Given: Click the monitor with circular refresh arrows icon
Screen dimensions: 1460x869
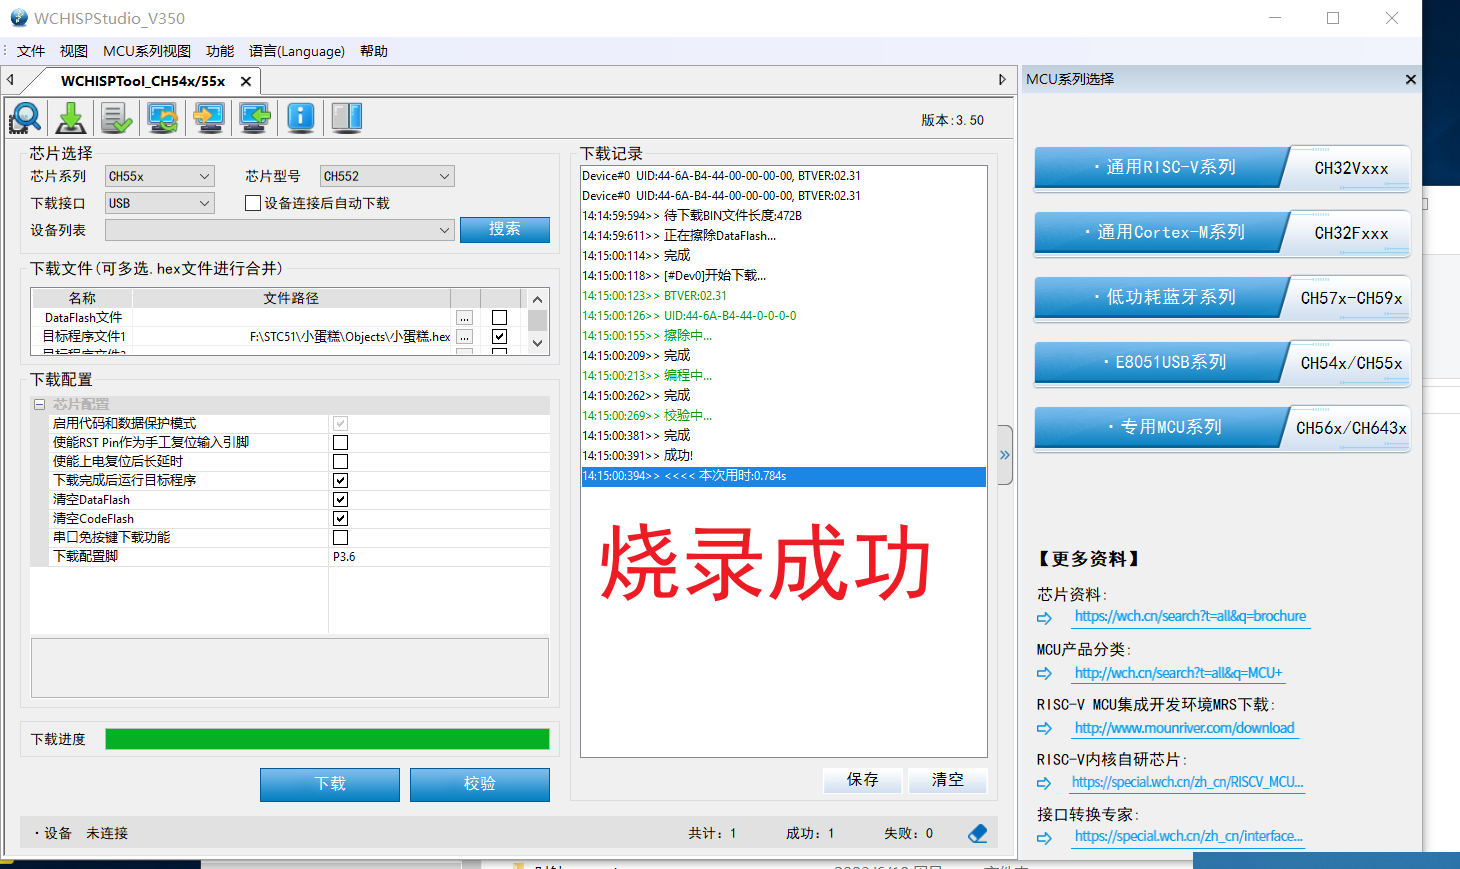Looking at the screenshot, I should click(163, 118).
